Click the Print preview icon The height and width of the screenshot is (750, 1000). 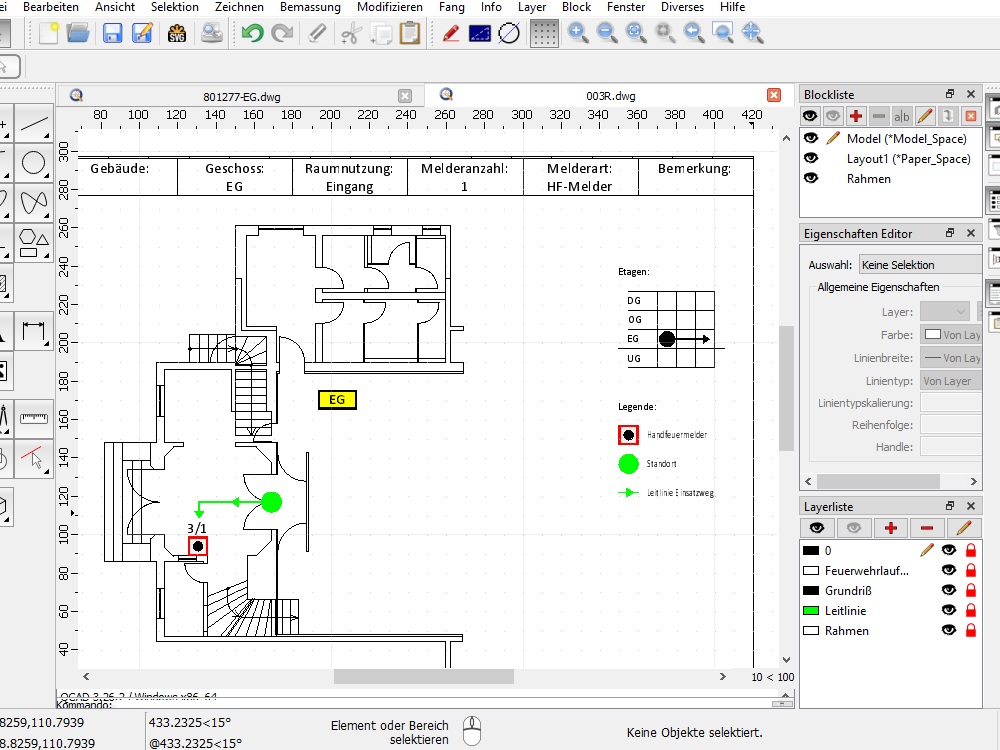212,33
